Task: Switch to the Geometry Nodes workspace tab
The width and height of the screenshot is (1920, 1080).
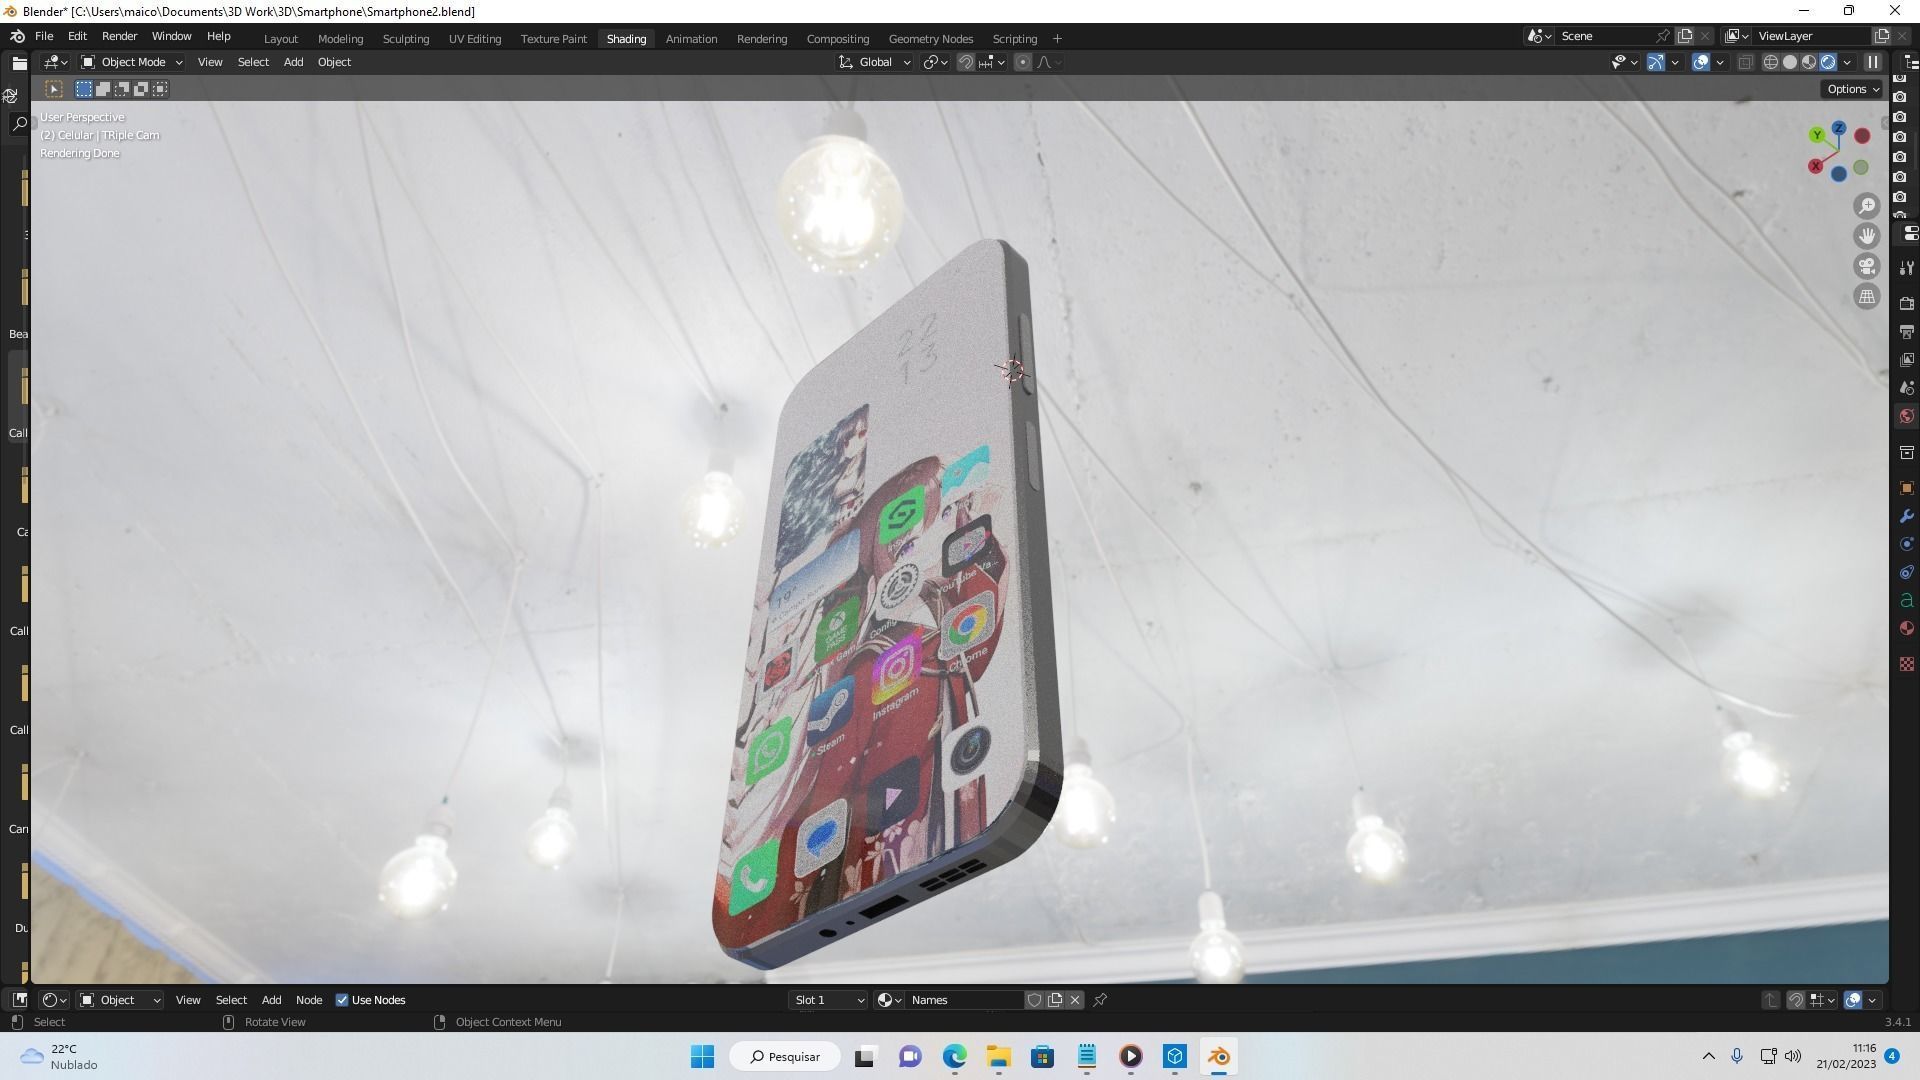Action: 931,39
